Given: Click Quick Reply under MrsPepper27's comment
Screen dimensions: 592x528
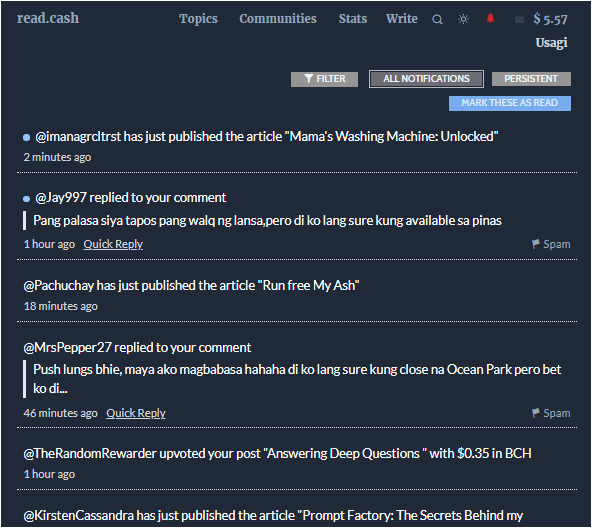Looking at the screenshot, I should point(136,413).
